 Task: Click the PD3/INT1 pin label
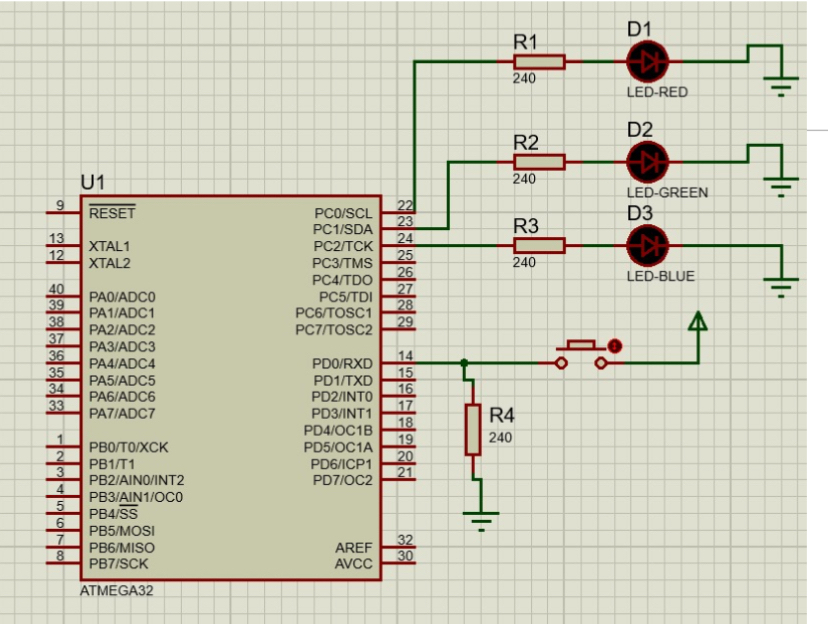[342, 413]
